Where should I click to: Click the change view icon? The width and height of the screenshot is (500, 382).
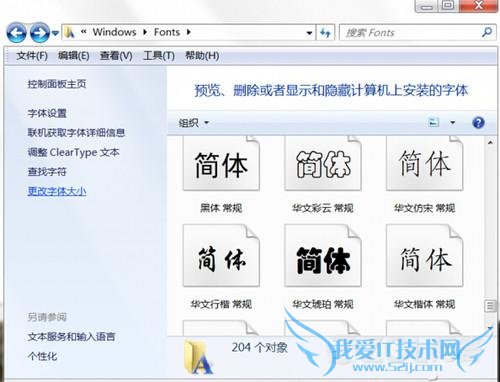coord(433,122)
